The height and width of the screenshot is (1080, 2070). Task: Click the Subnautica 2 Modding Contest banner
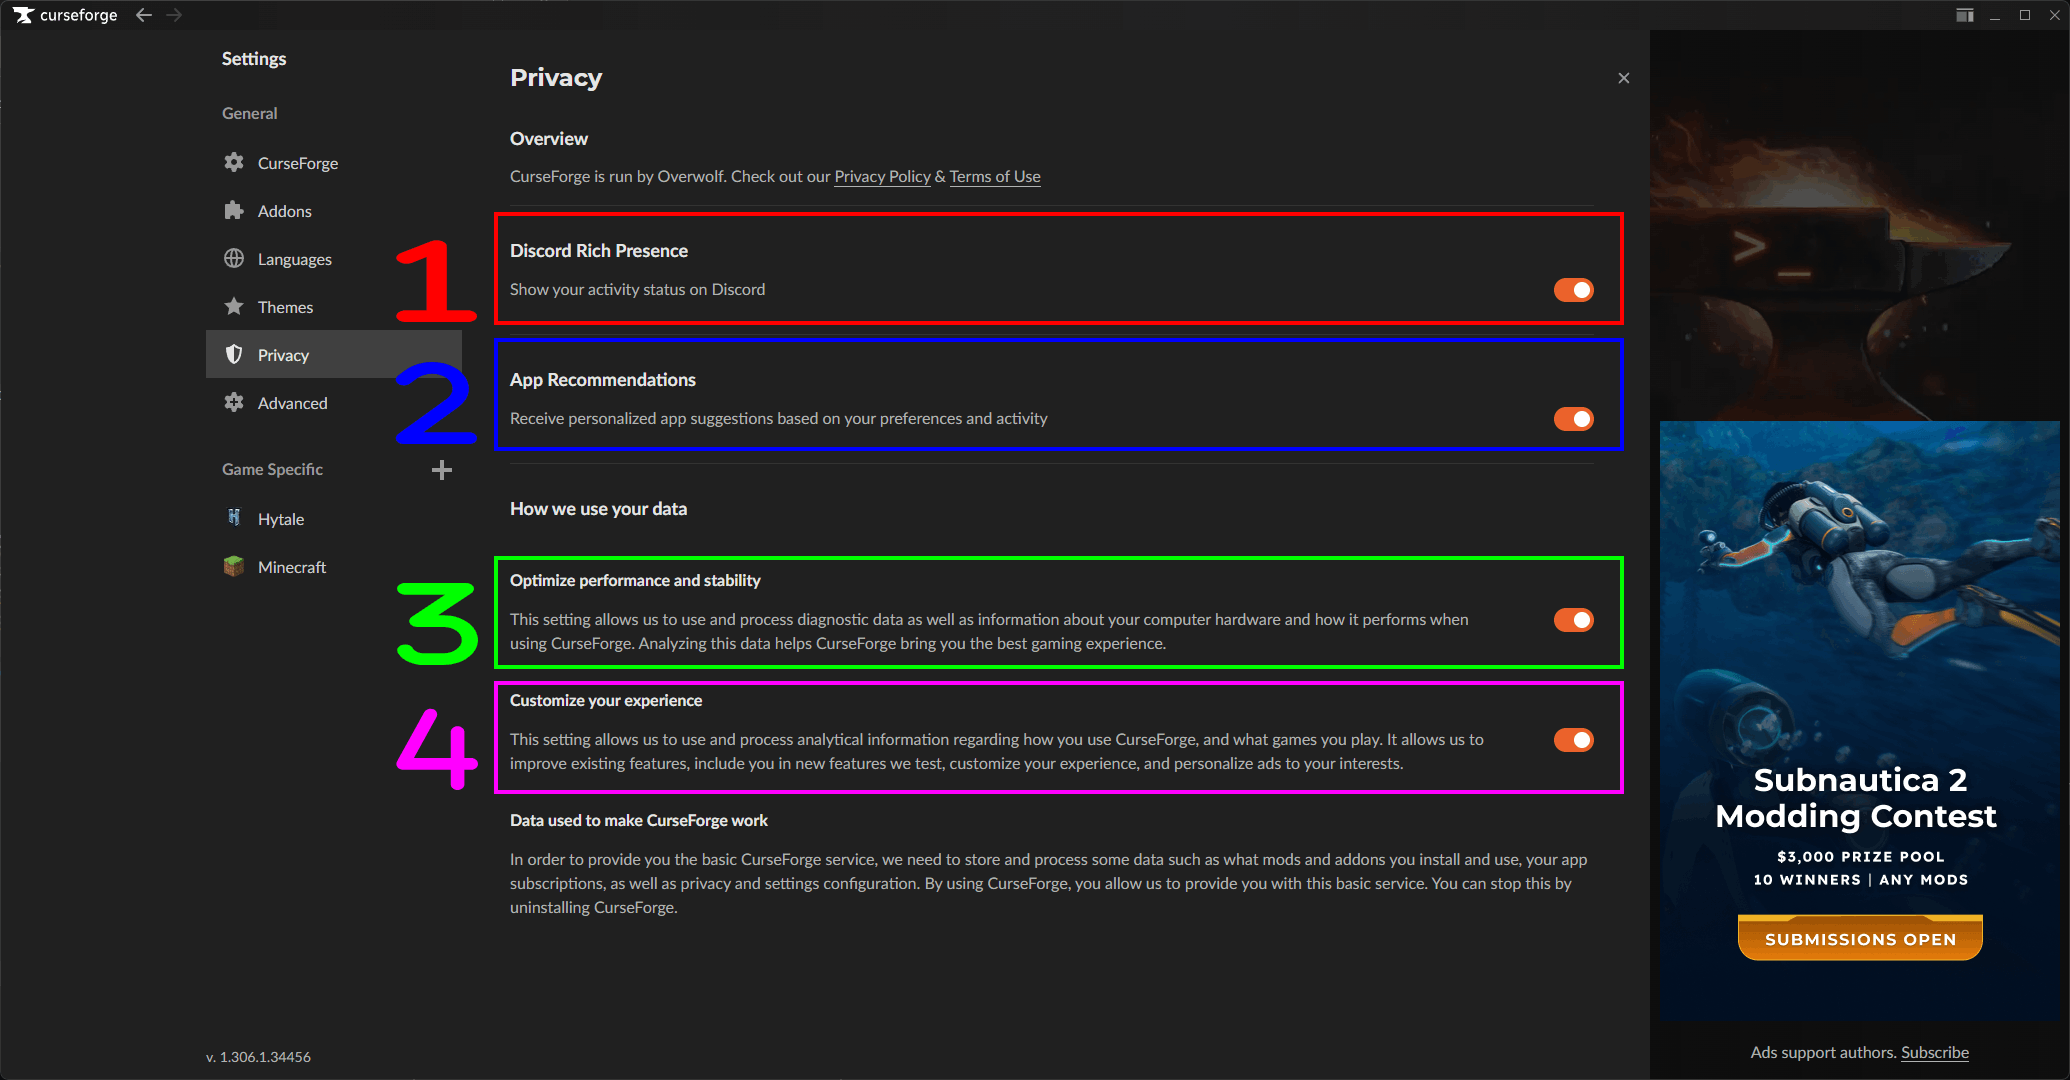[x=1860, y=721]
